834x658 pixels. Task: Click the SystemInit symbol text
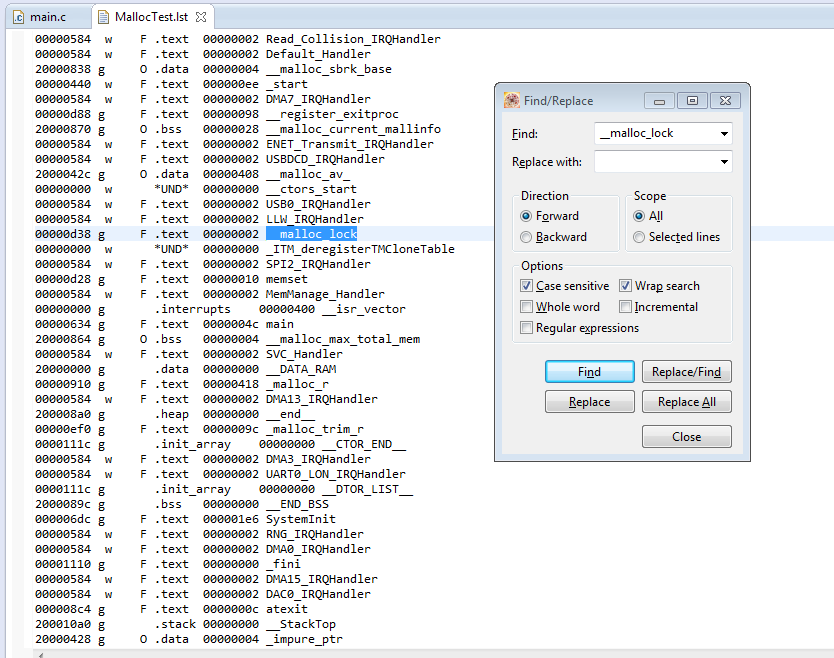tap(301, 519)
